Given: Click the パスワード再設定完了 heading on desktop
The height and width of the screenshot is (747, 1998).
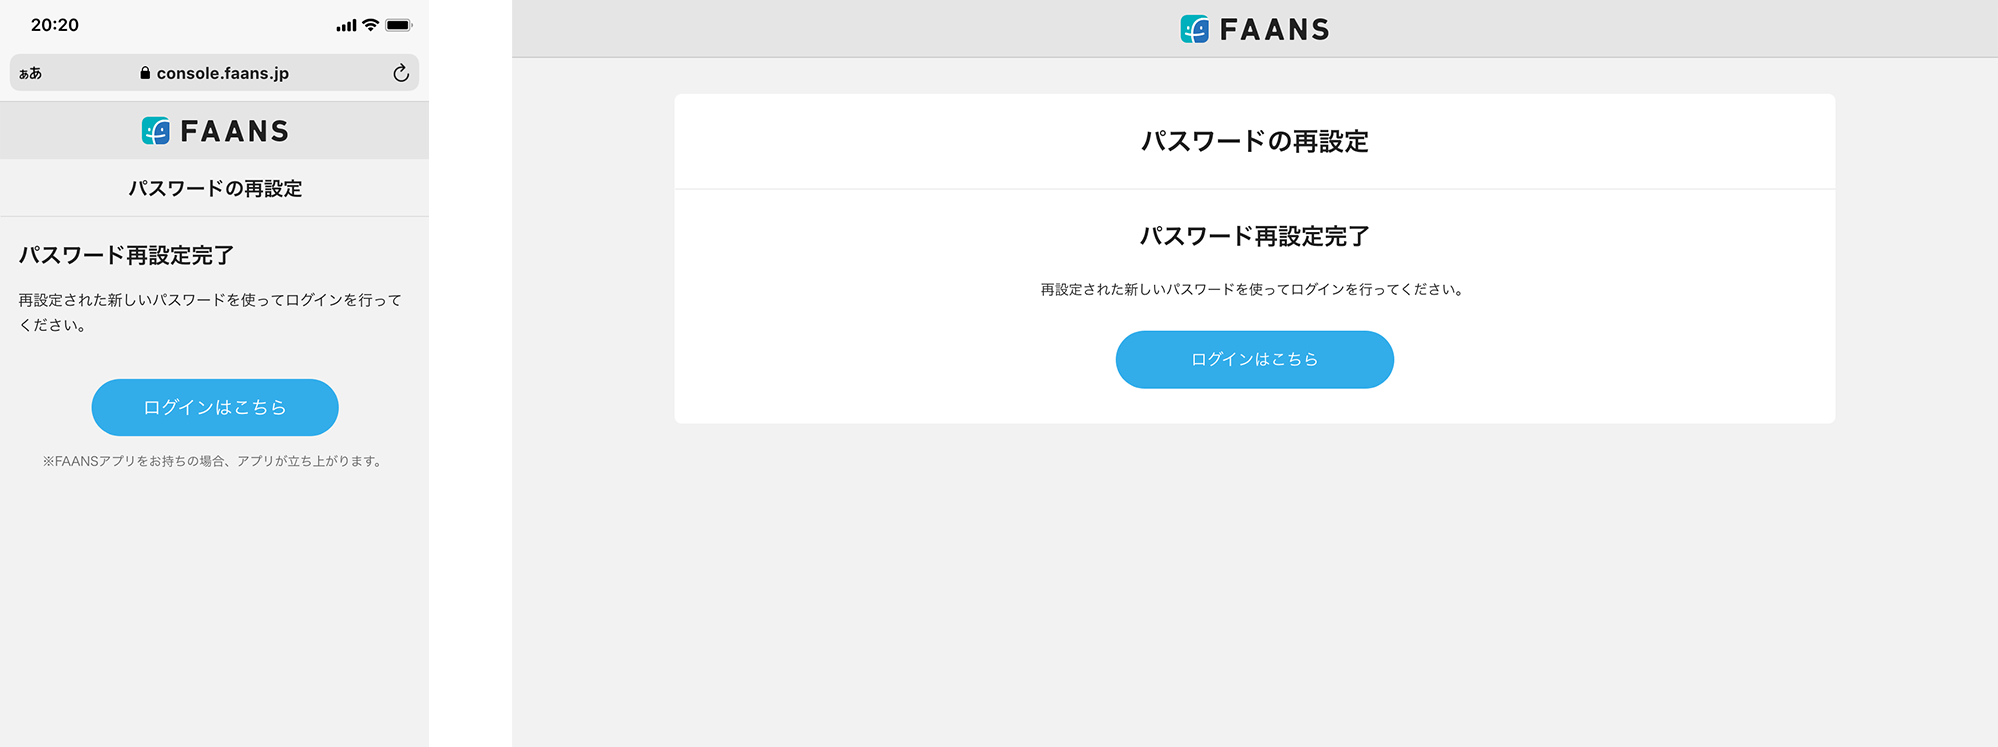Looking at the screenshot, I should click(1254, 237).
